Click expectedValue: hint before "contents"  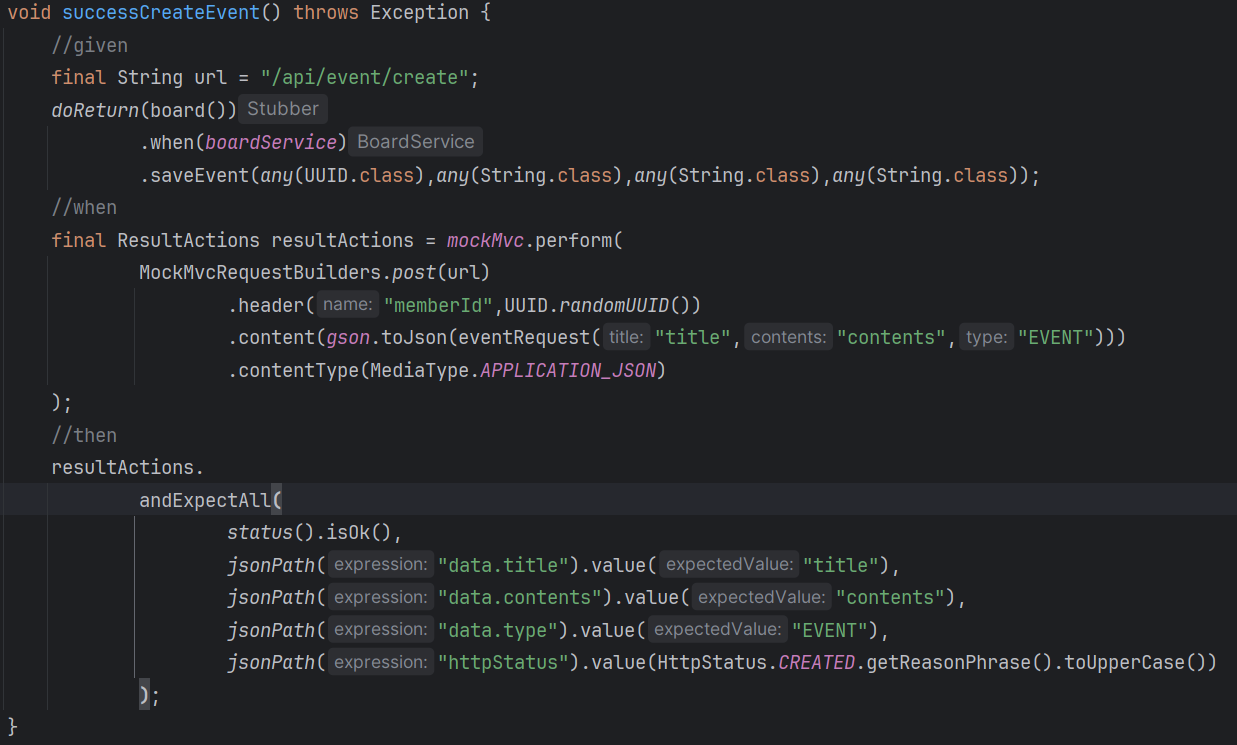[x=761, y=597]
